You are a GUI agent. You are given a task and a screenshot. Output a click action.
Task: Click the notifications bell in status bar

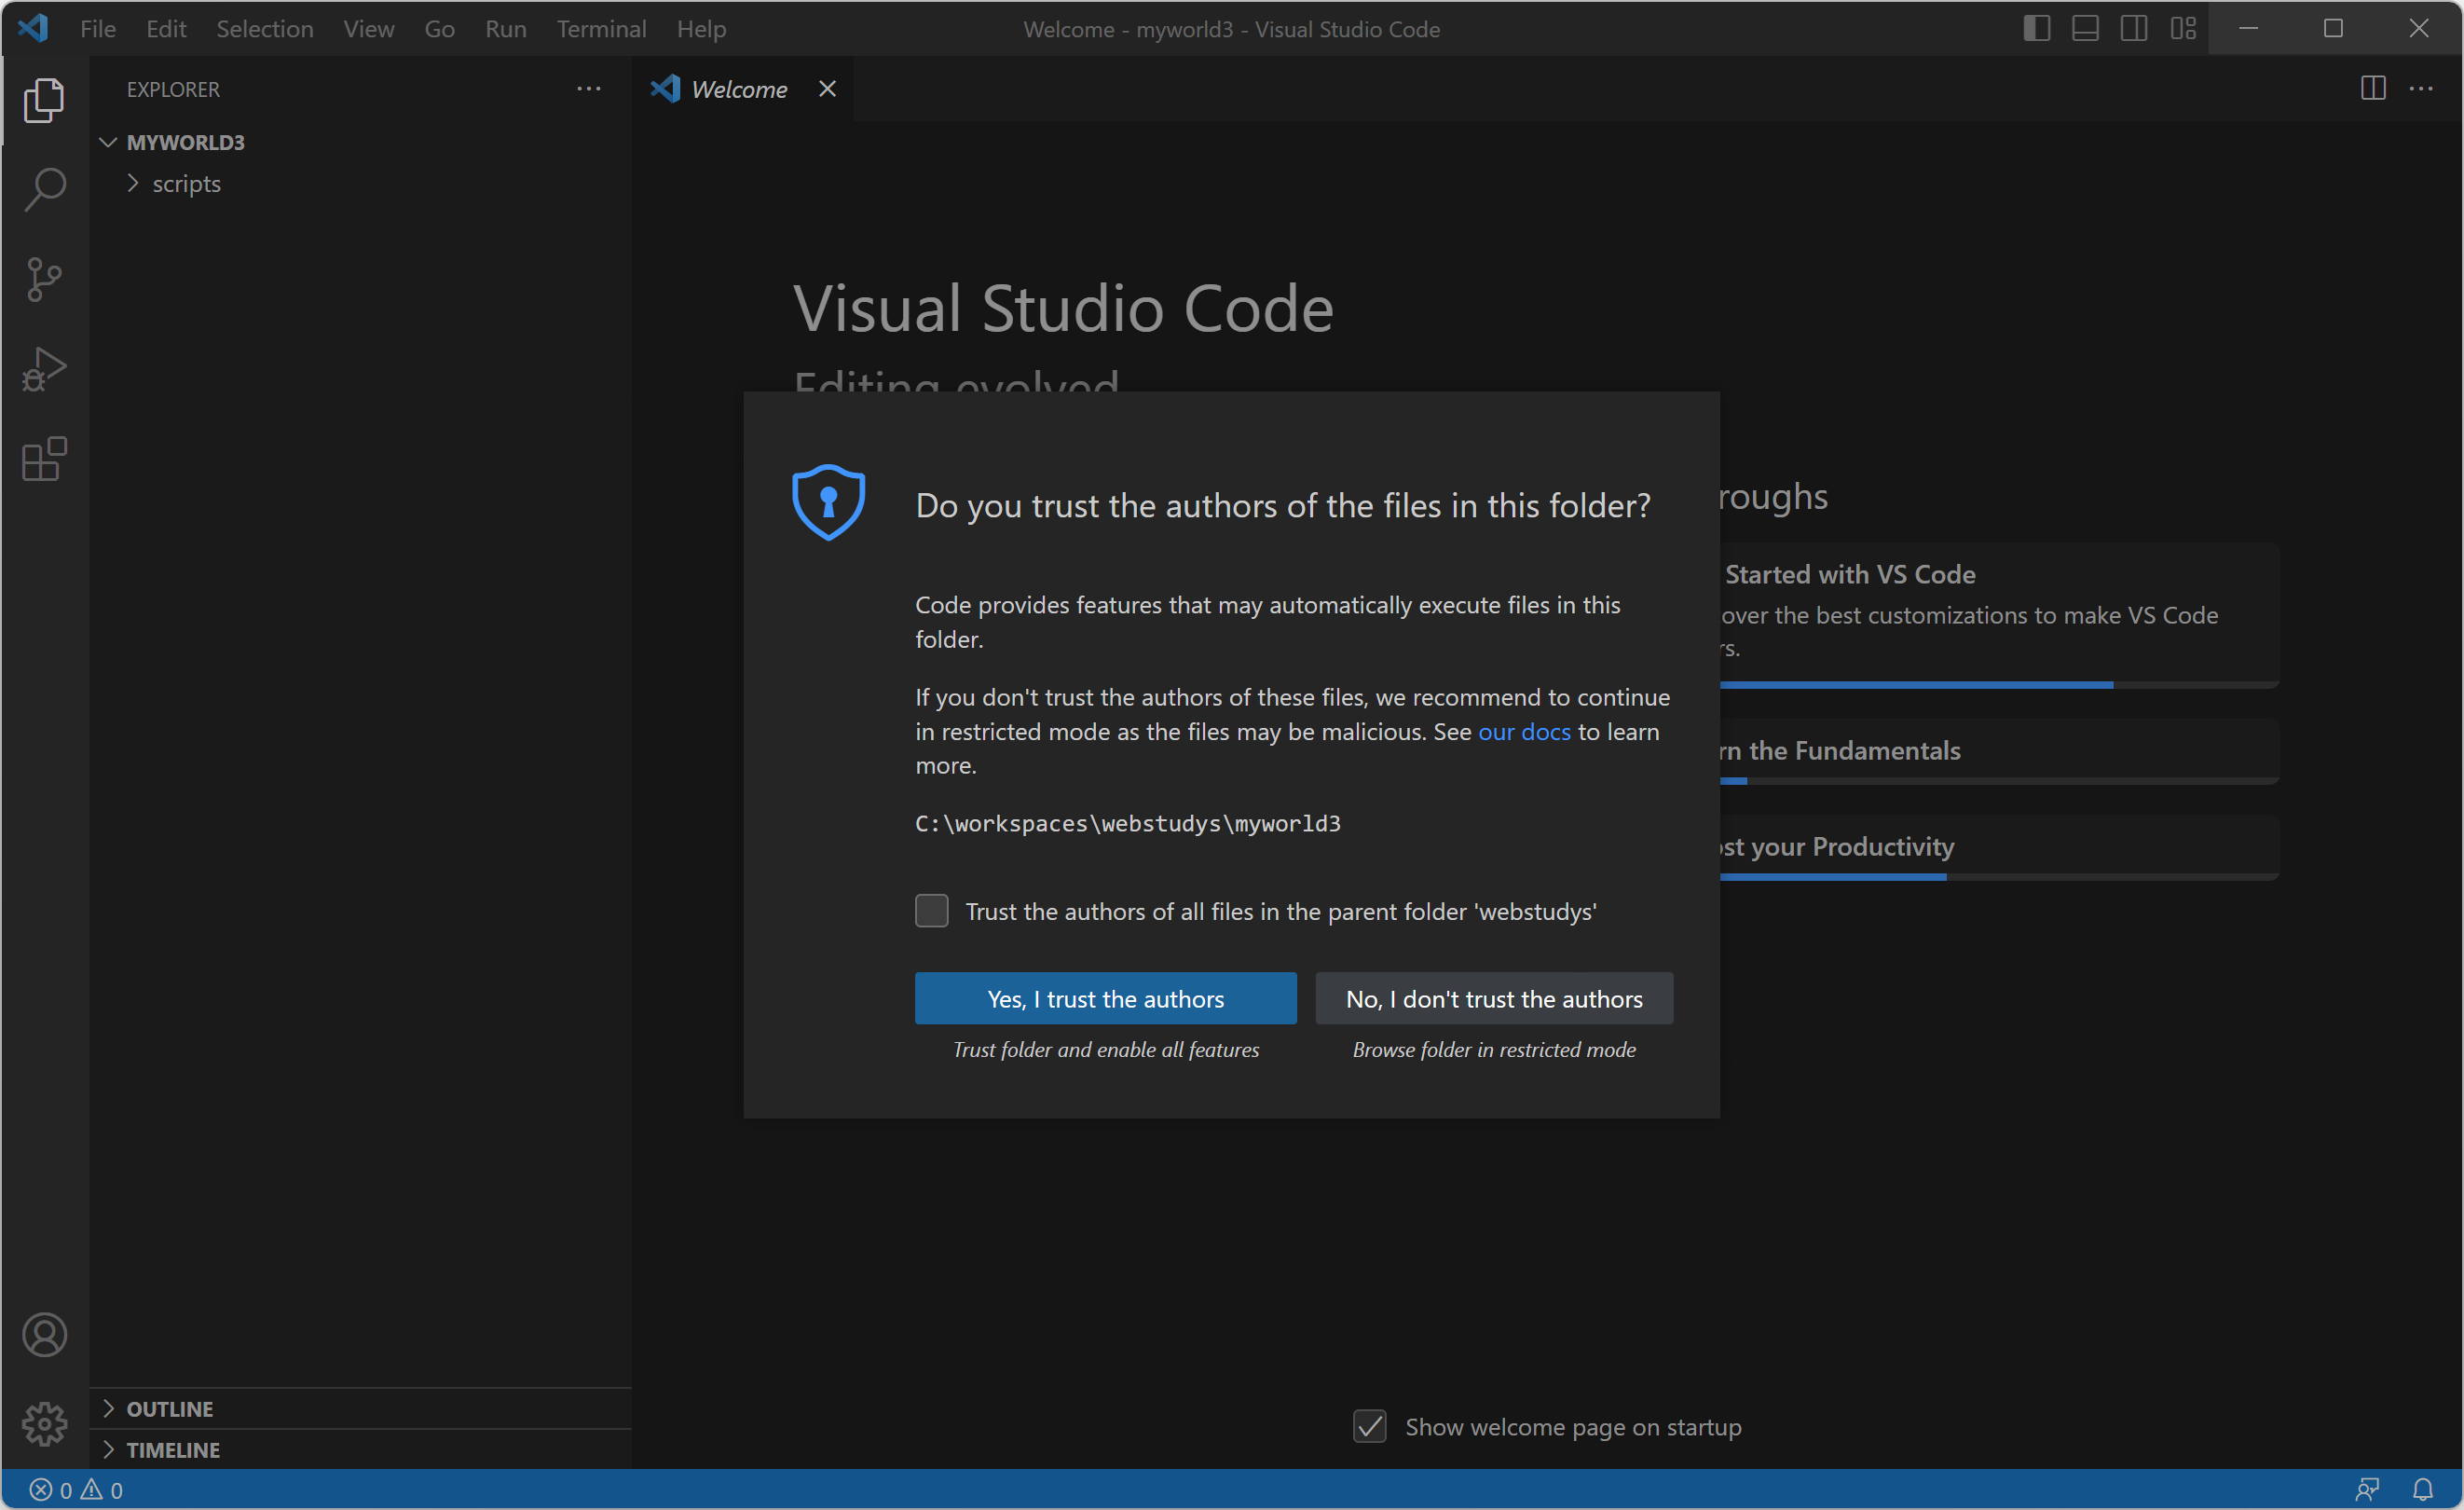pos(2421,1489)
